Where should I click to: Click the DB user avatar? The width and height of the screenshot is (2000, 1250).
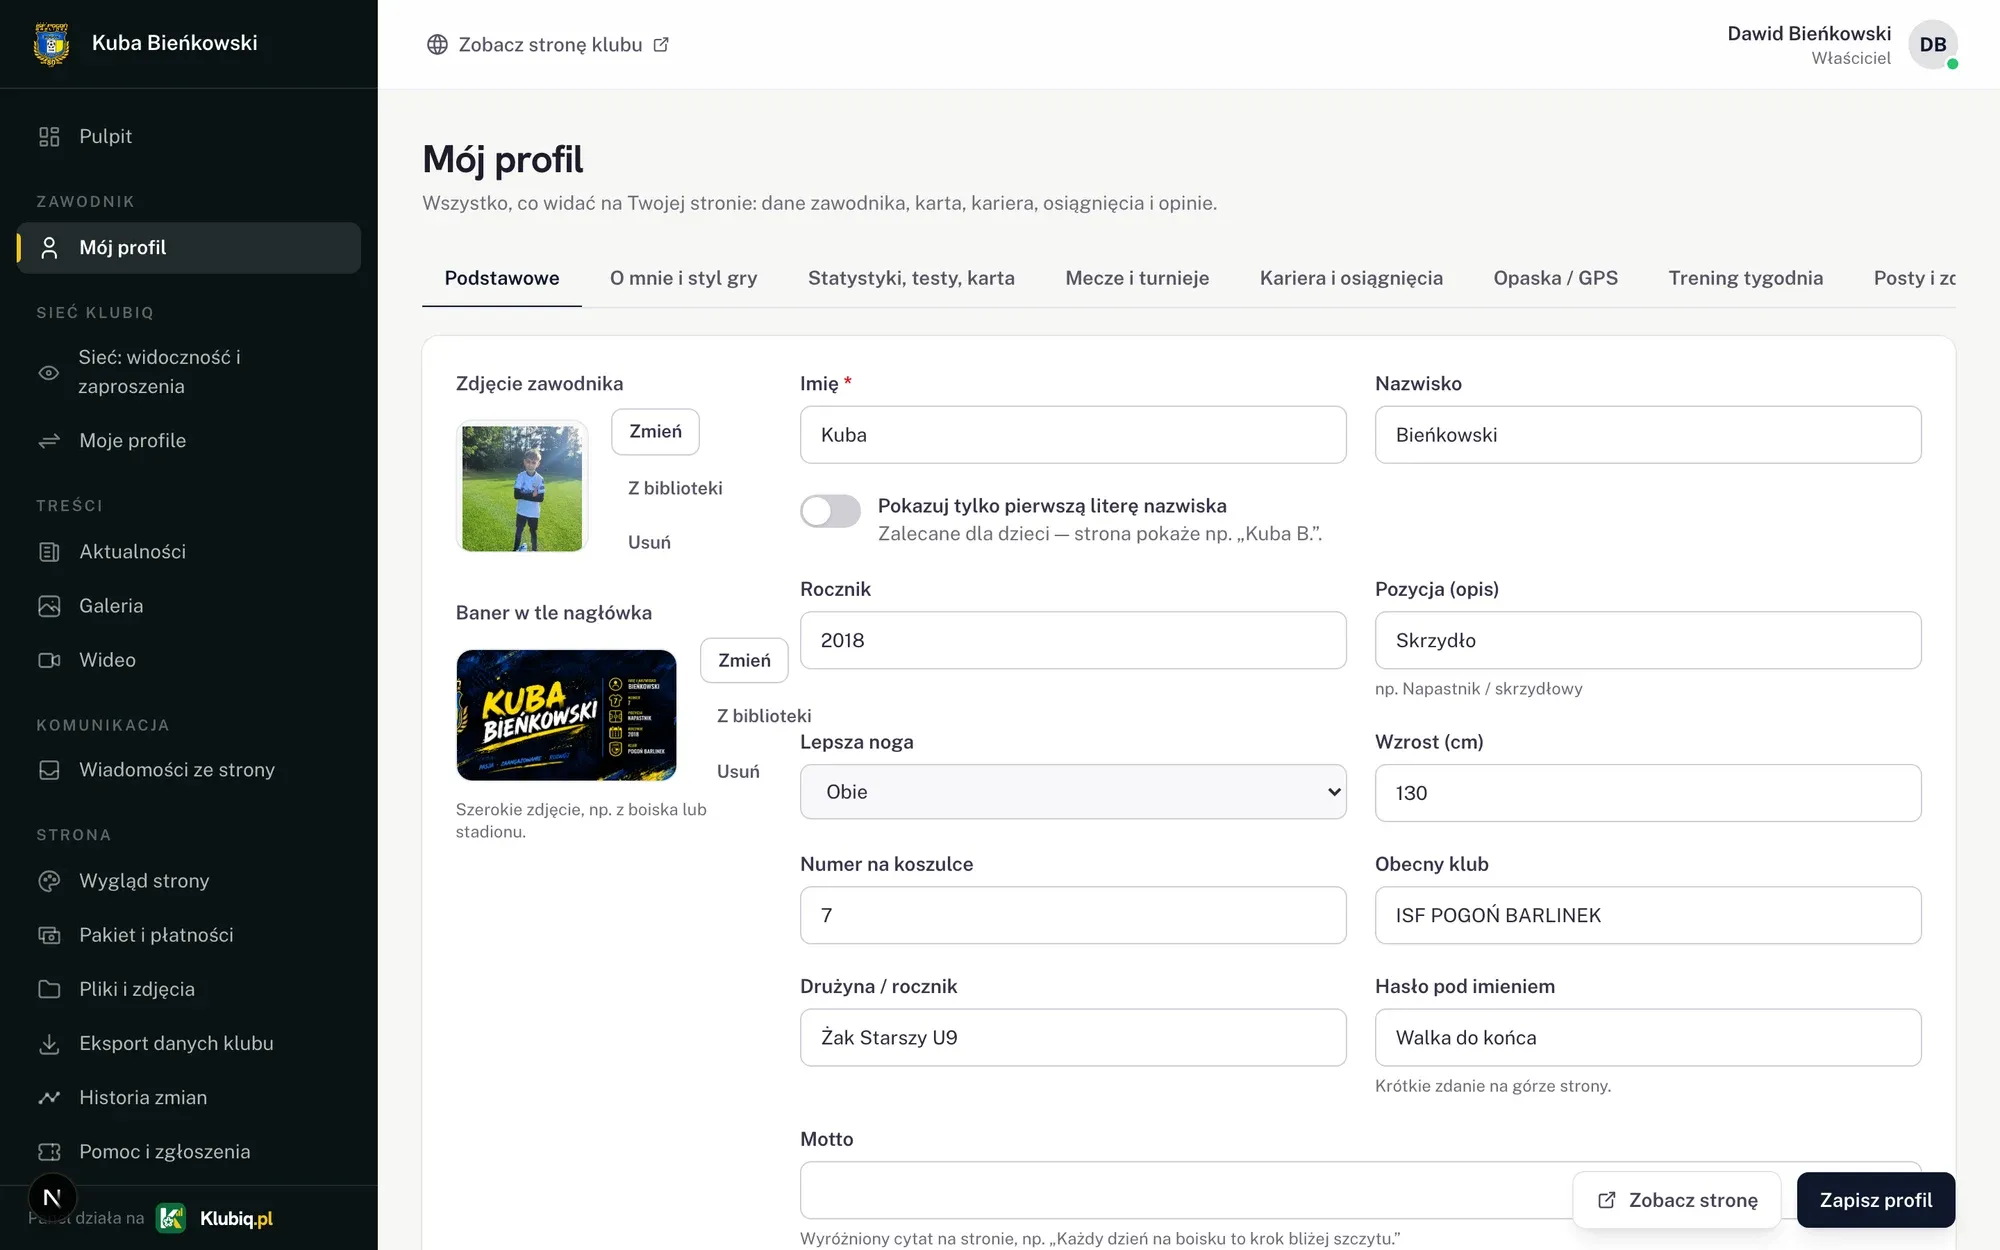click(1933, 45)
